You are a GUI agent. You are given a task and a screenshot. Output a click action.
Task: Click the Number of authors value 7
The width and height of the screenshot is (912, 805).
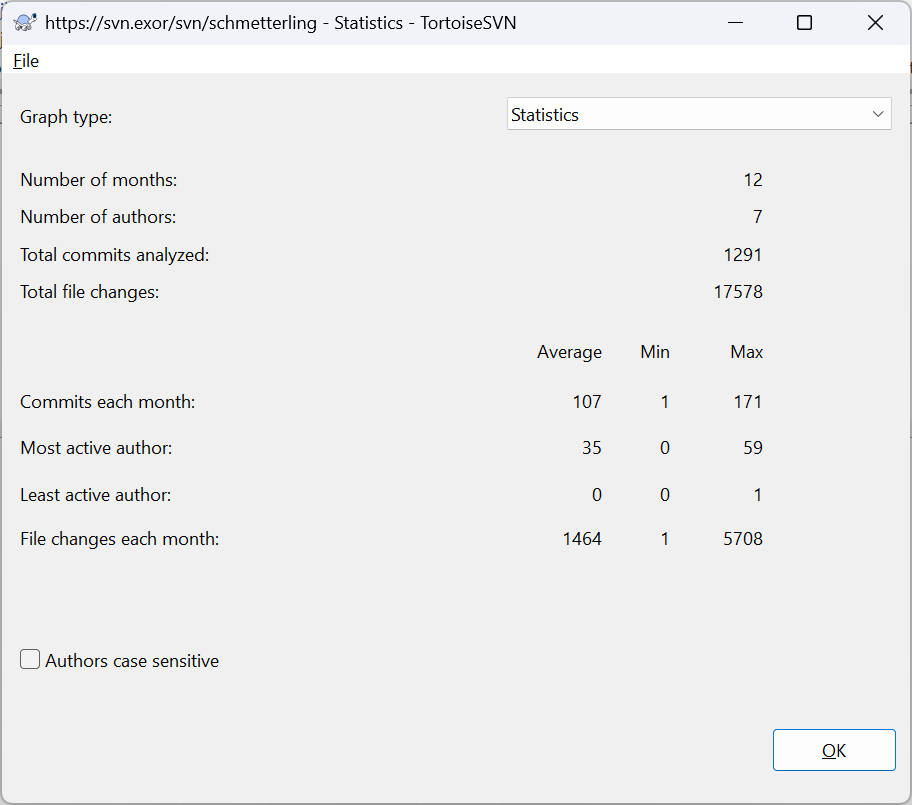(757, 217)
